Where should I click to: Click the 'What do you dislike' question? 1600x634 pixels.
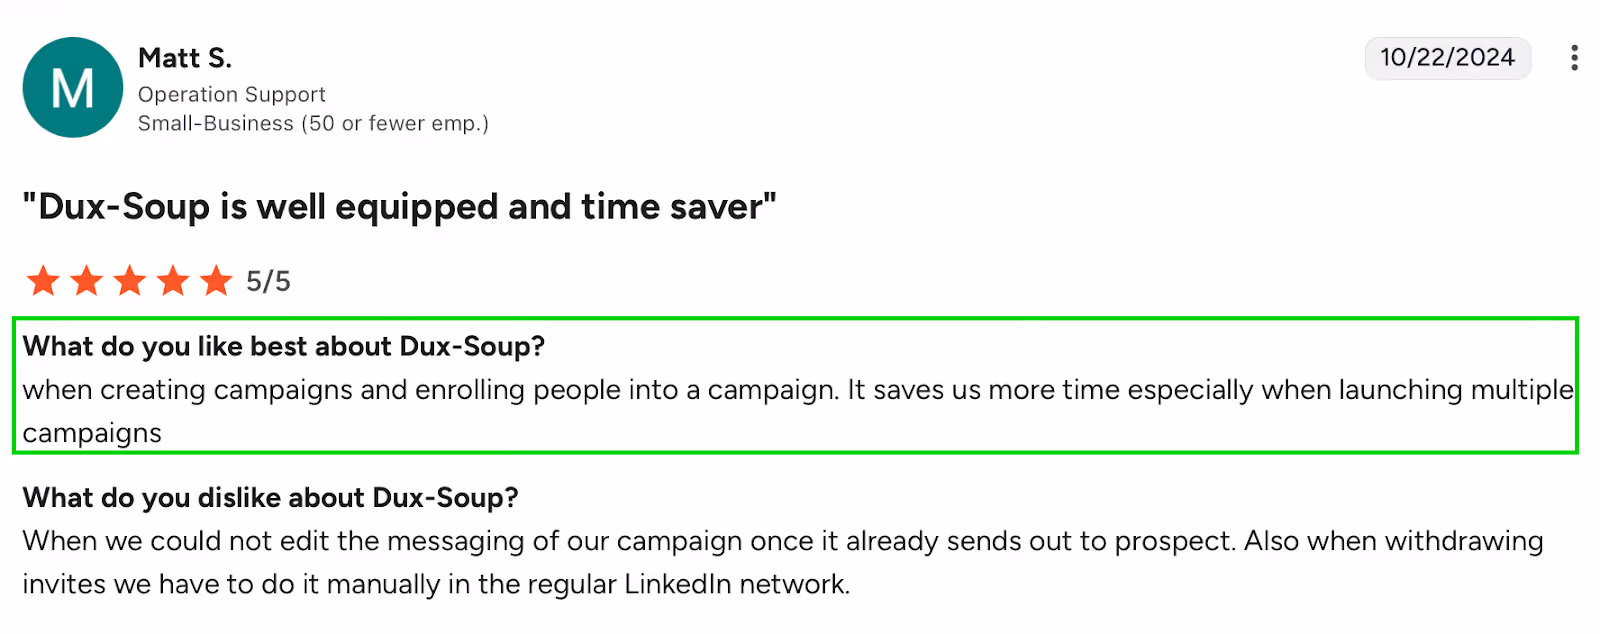tap(271, 497)
